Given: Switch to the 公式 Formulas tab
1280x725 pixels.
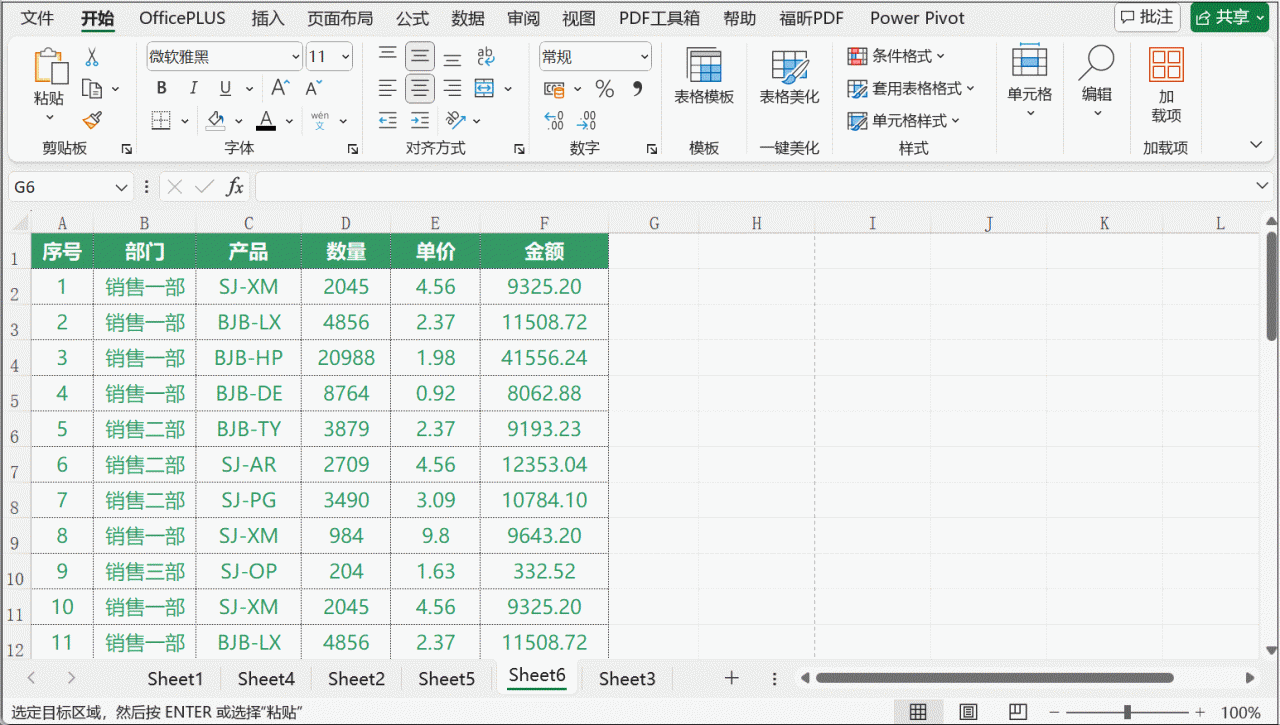Looking at the screenshot, I should [412, 18].
